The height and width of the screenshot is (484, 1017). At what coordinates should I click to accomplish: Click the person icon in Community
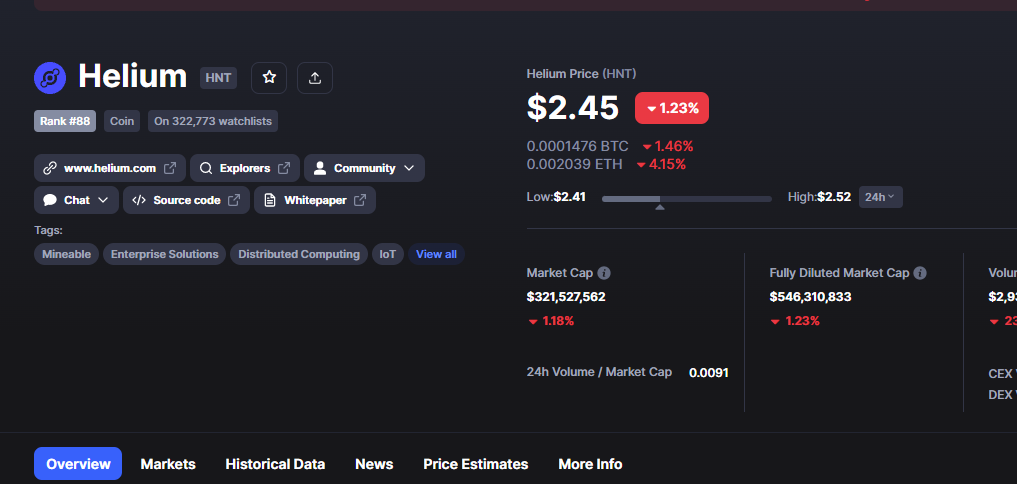pos(319,168)
